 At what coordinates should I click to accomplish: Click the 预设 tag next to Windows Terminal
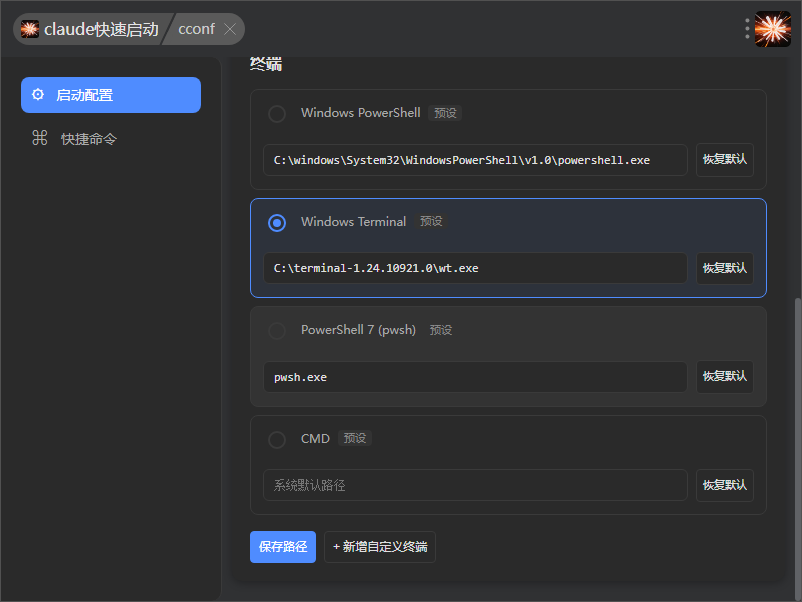click(x=431, y=221)
